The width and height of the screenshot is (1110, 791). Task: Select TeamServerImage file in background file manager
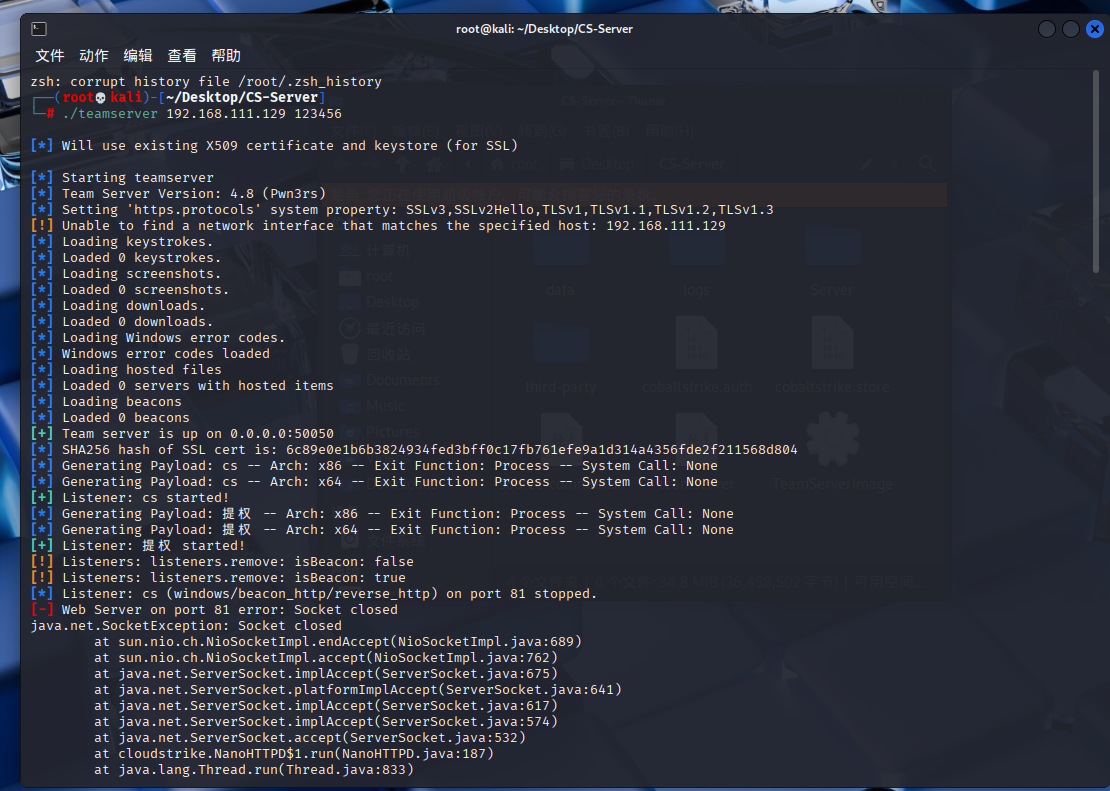832,453
